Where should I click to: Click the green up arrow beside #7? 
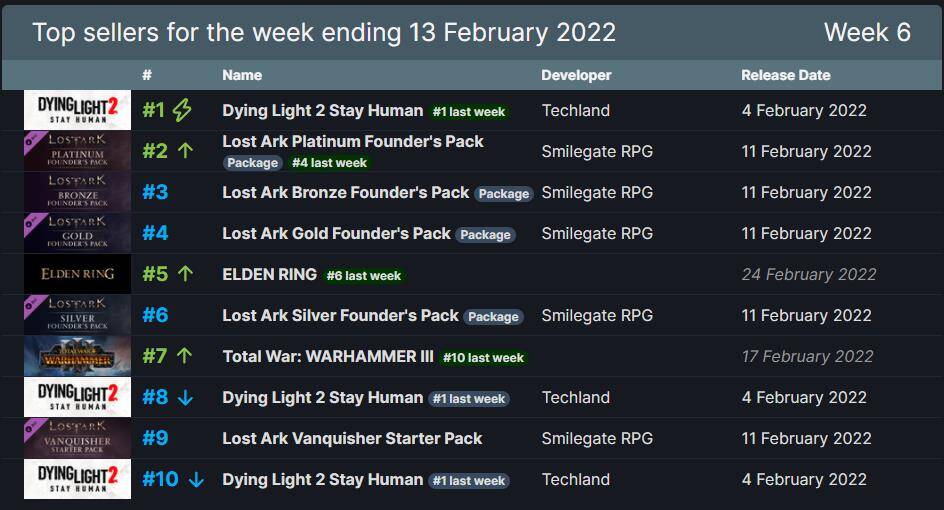coord(184,356)
